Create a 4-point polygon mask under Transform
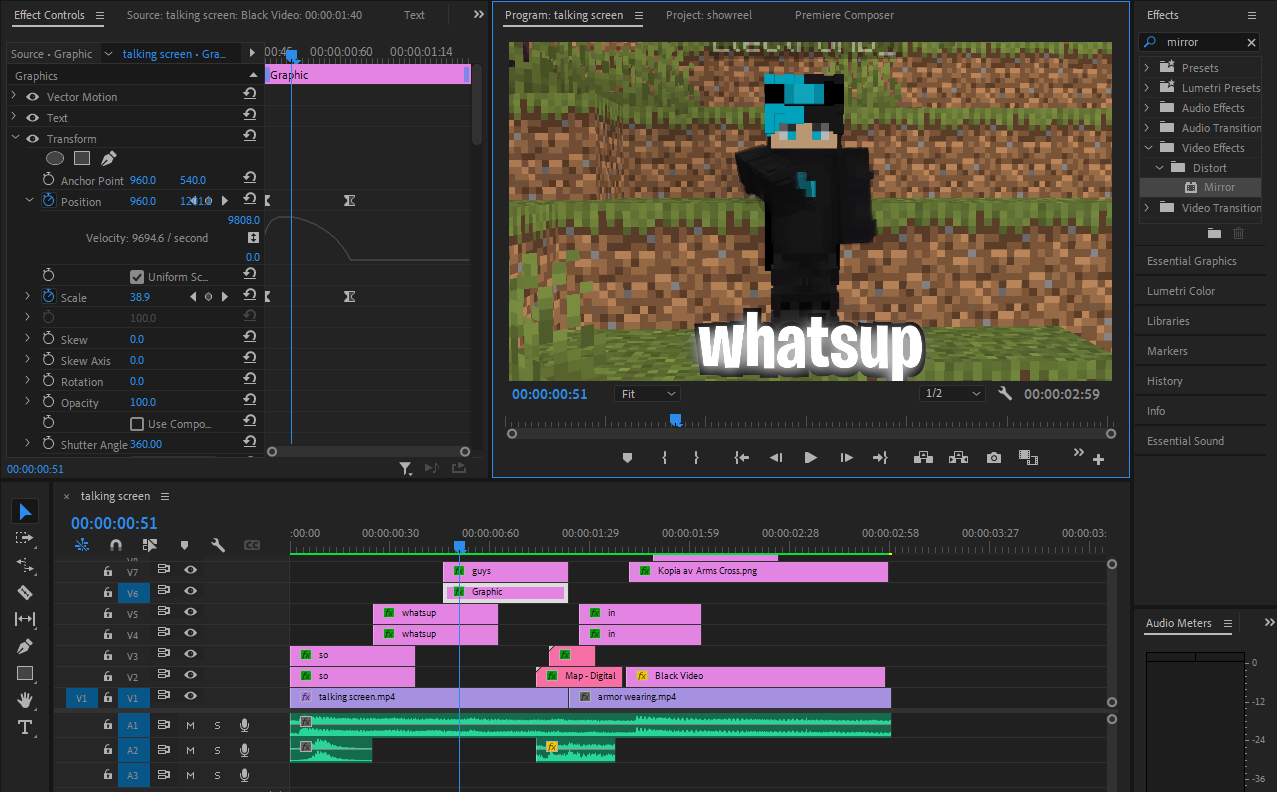This screenshot has height=792, width=1277. tap(82, 158)
